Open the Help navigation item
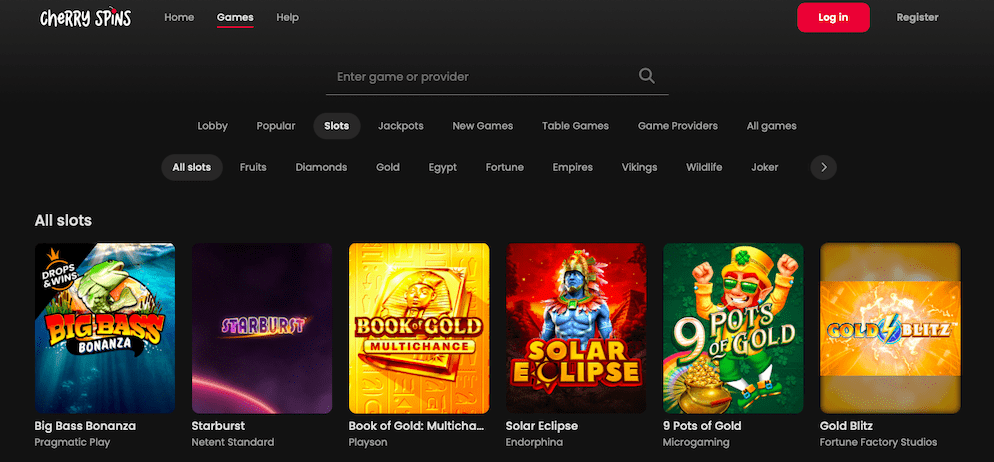The height and width of the screenshot is (462, 994). tap(287, 17)
